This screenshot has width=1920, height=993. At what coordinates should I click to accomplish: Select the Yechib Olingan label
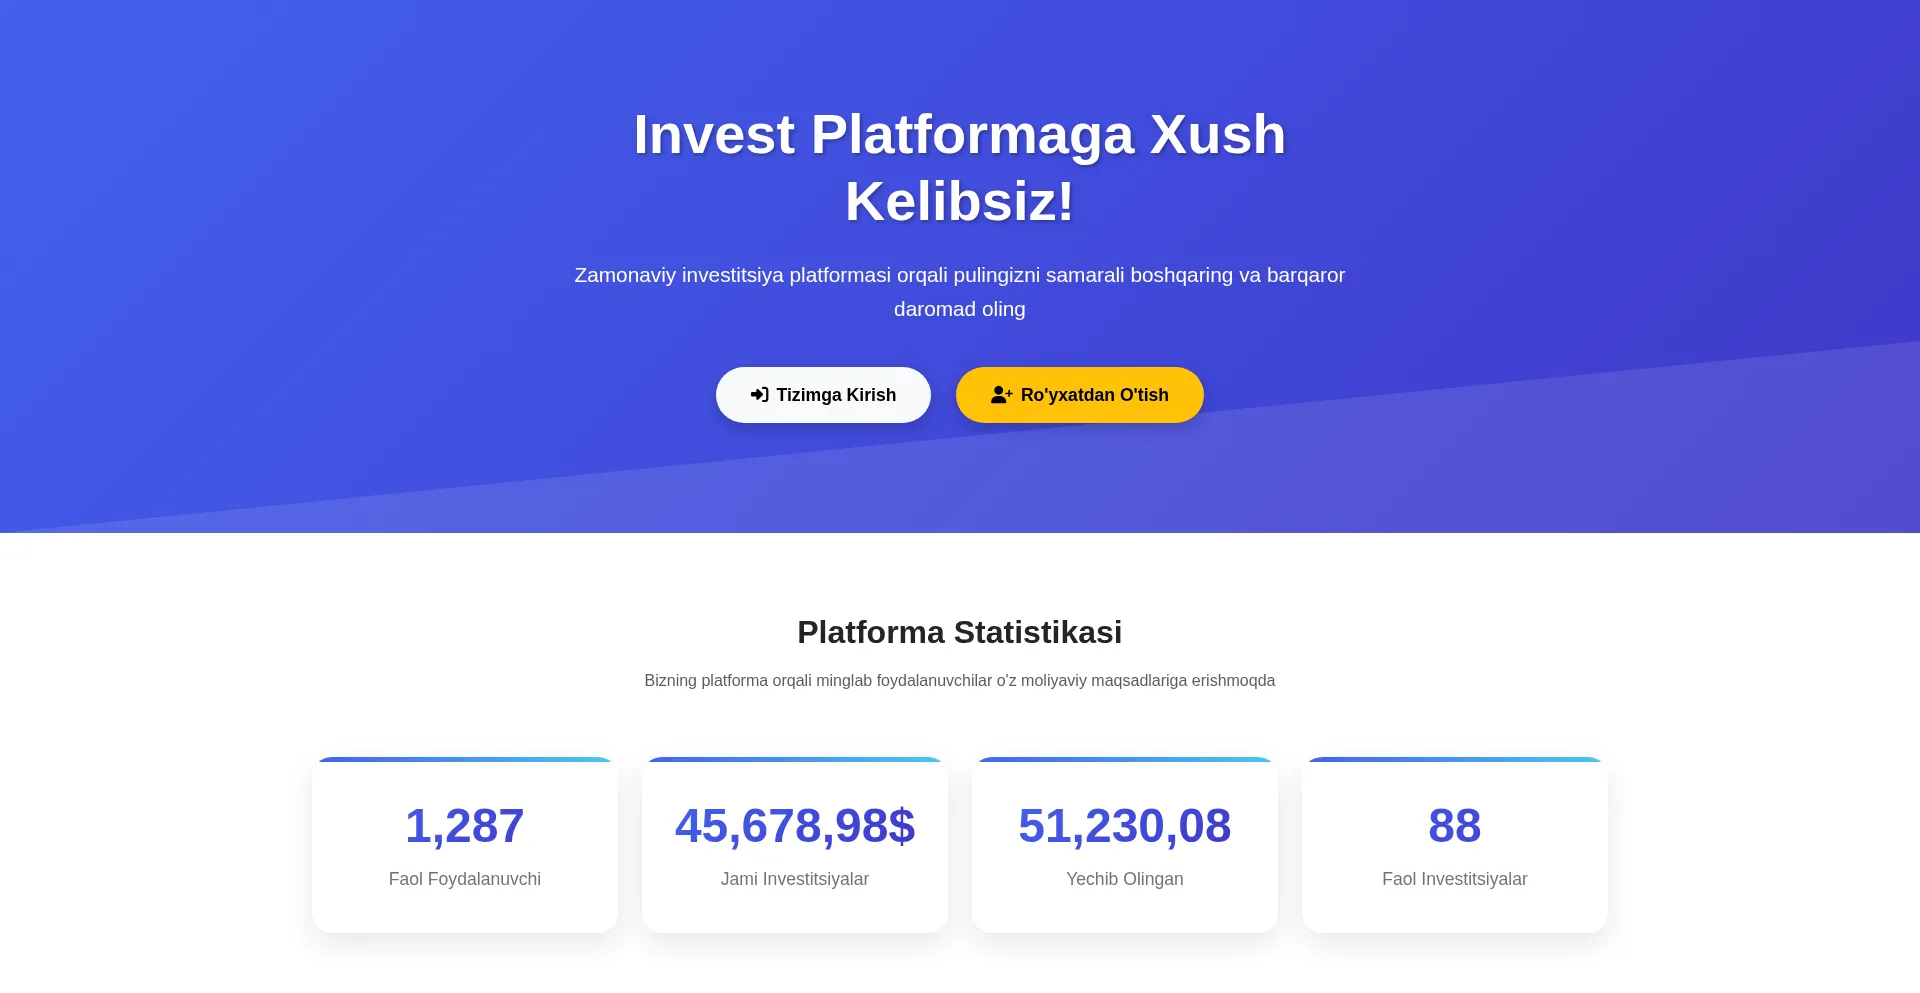[x=1124, y=879]
